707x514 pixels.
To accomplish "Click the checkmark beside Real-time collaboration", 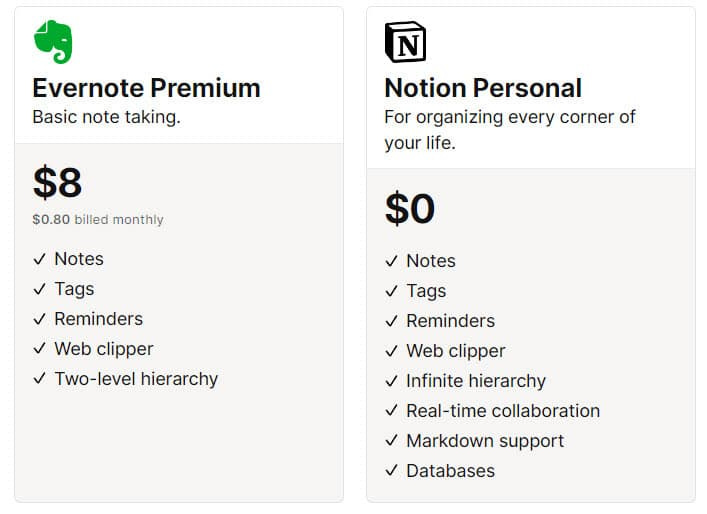I will [x=391, y=411].
